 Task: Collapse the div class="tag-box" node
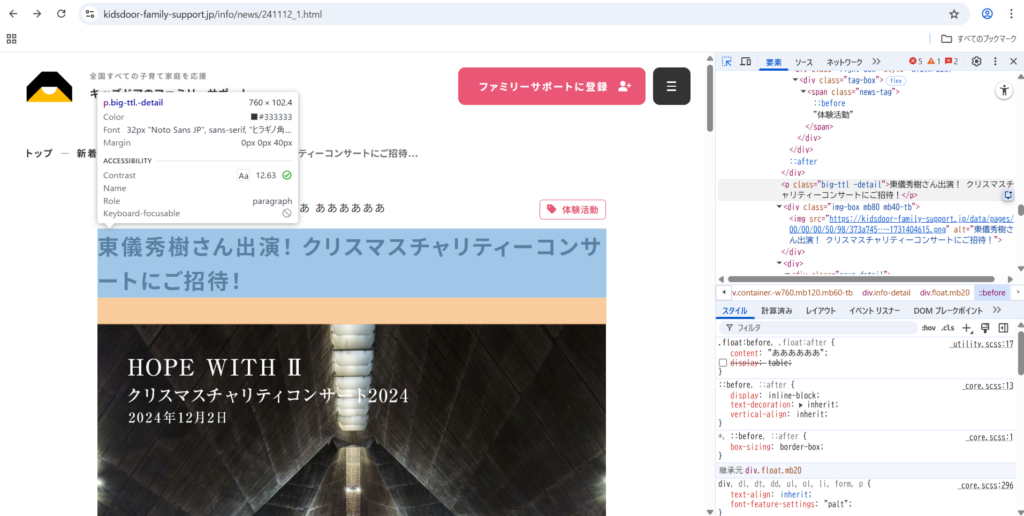pyautogui.click(x=794, y=80)
